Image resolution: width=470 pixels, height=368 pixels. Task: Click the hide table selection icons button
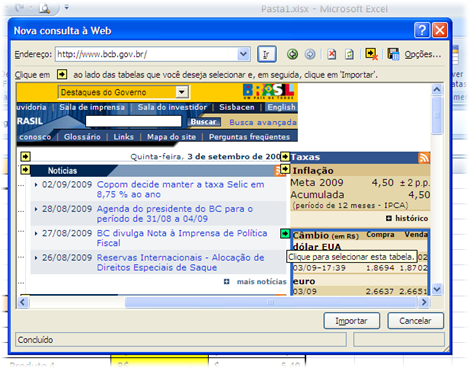(371, 54)
